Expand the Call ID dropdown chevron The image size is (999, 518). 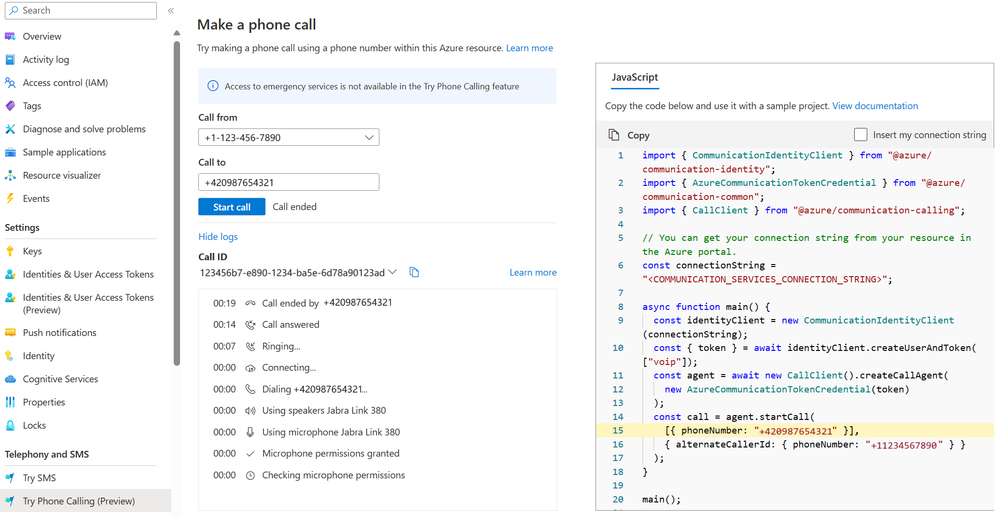(392, 272)
